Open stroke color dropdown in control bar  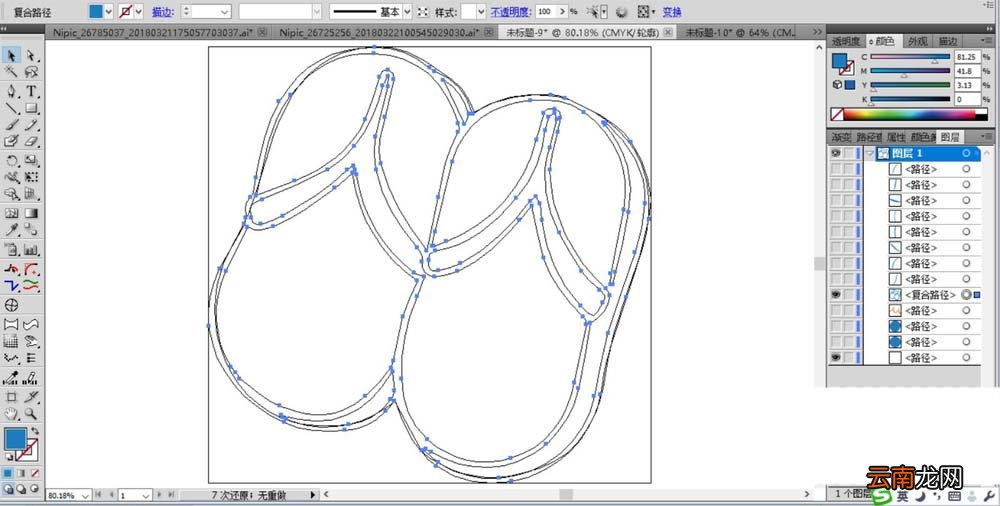coord(138,11)
